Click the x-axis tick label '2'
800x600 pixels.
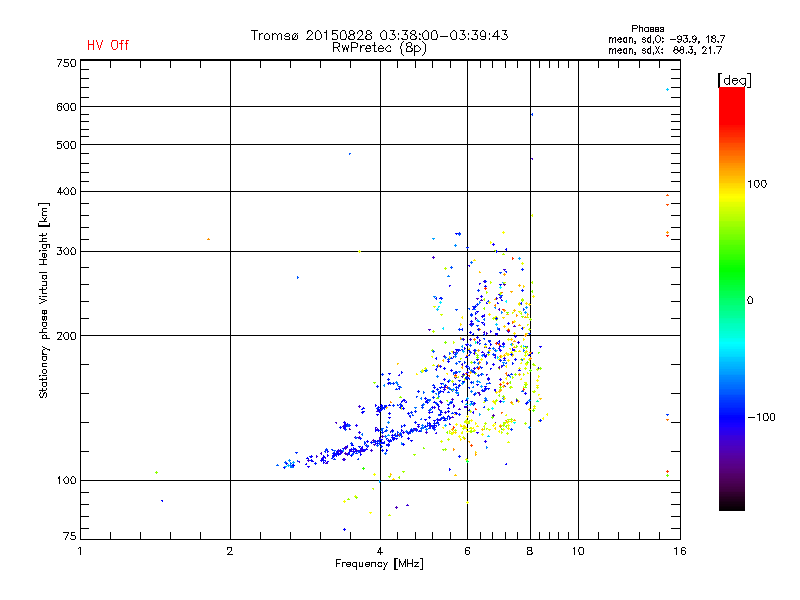(x=230, y=551)
